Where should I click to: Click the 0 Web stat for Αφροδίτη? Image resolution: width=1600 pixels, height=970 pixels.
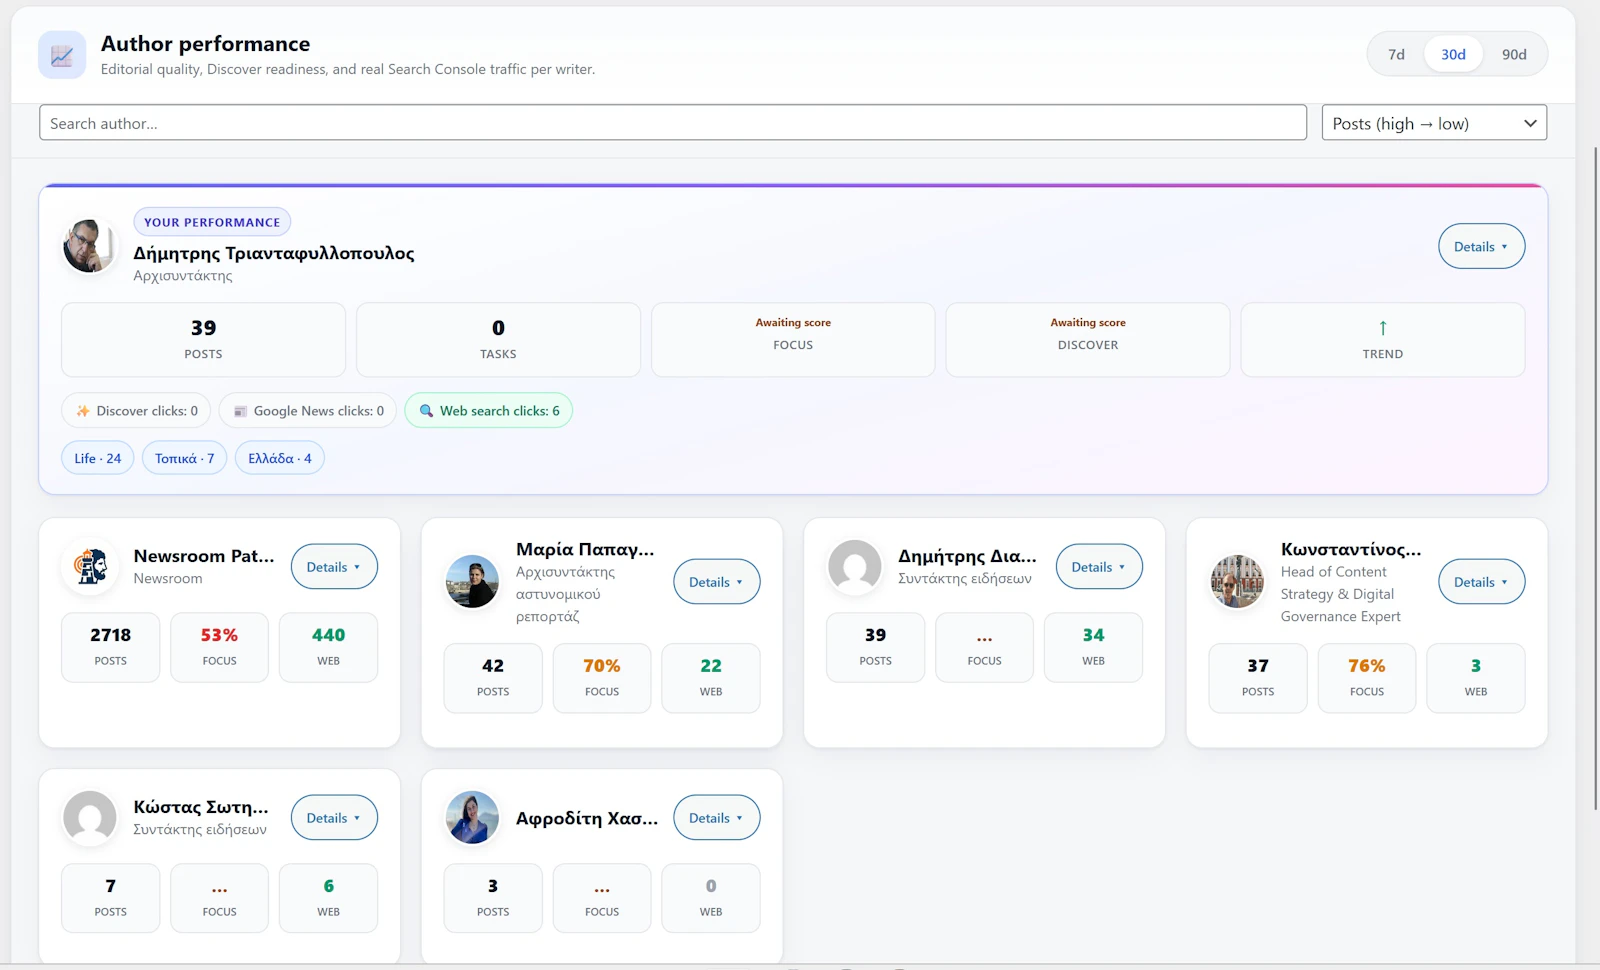[711, 898]
